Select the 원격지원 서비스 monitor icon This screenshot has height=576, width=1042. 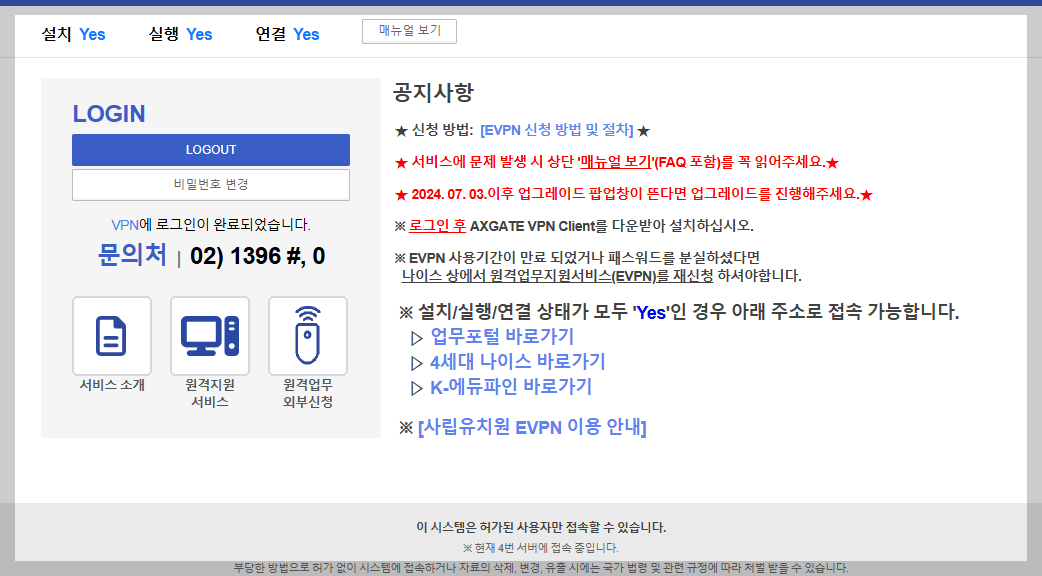(x=209, y=335)
